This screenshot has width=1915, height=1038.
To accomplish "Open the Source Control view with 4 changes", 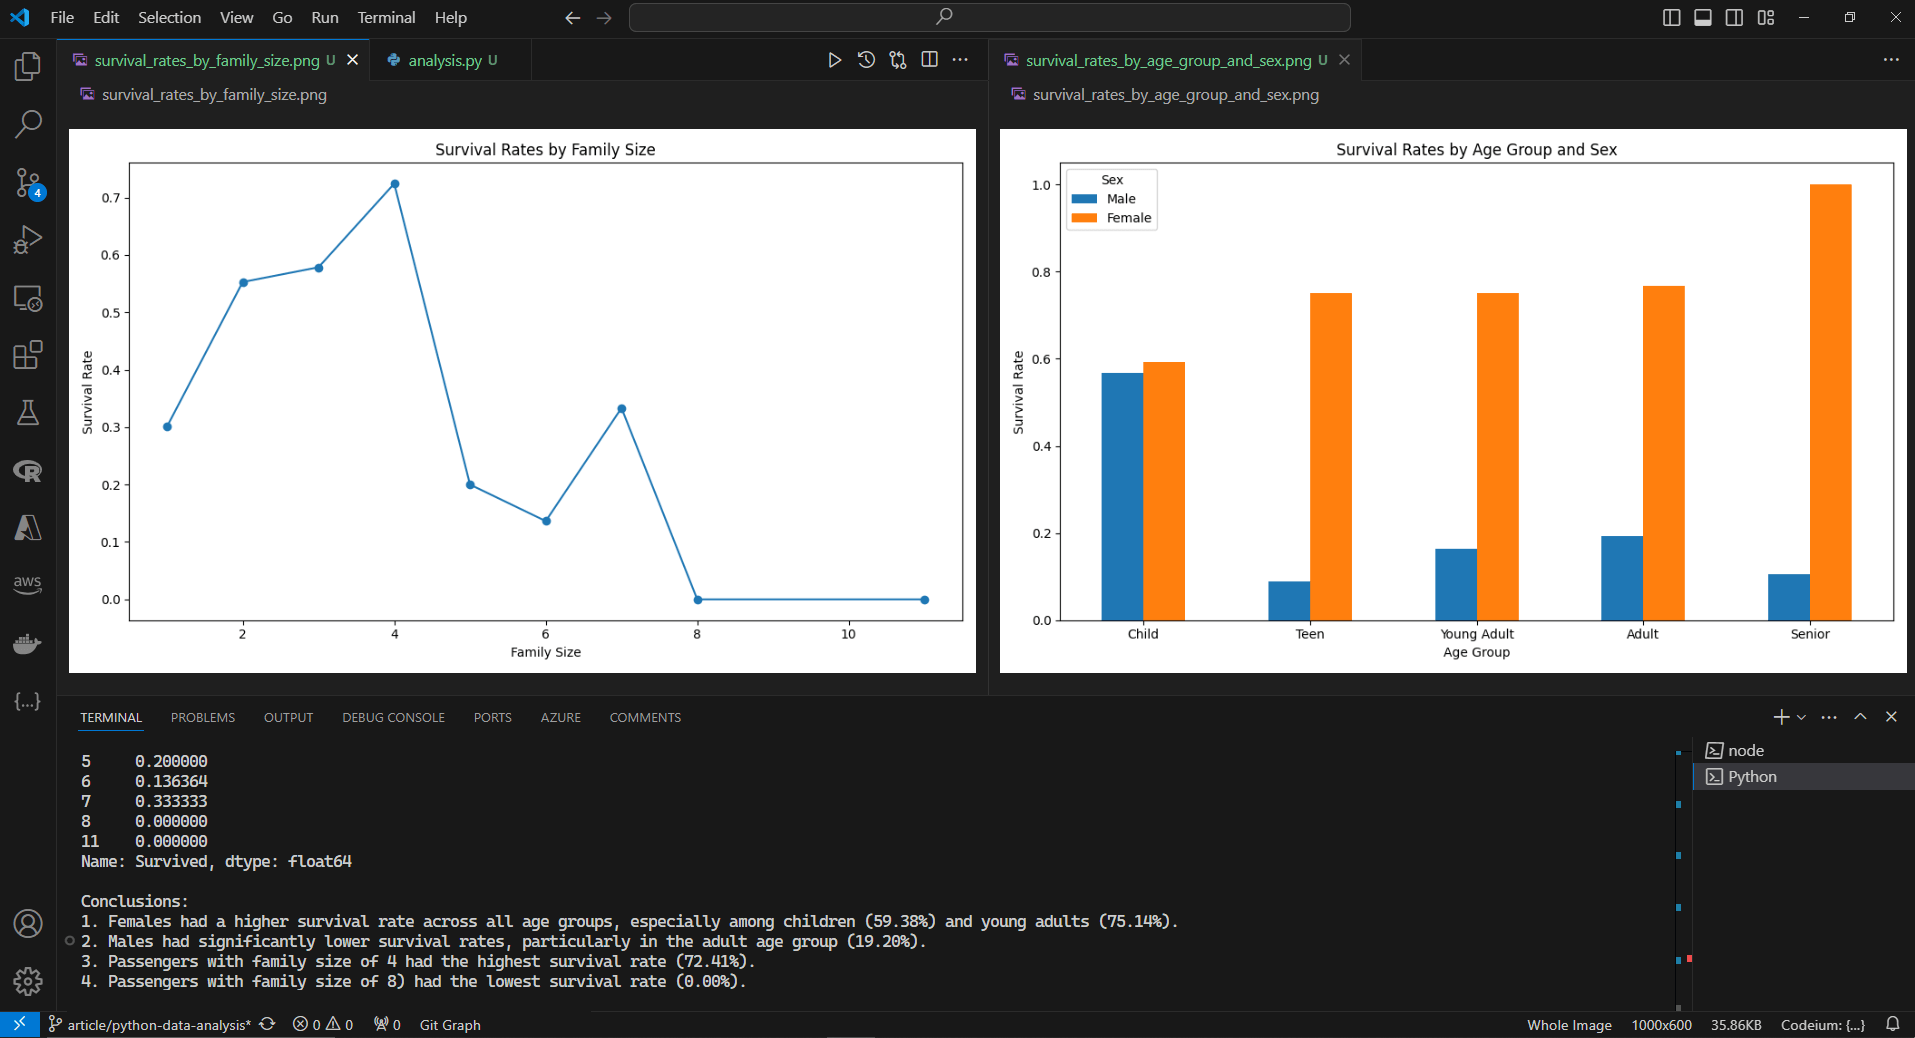I will [x=27, y=183].
